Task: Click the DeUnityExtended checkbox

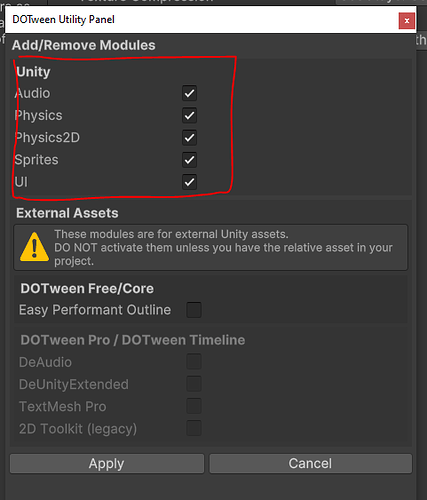Action: click(194, 384)
